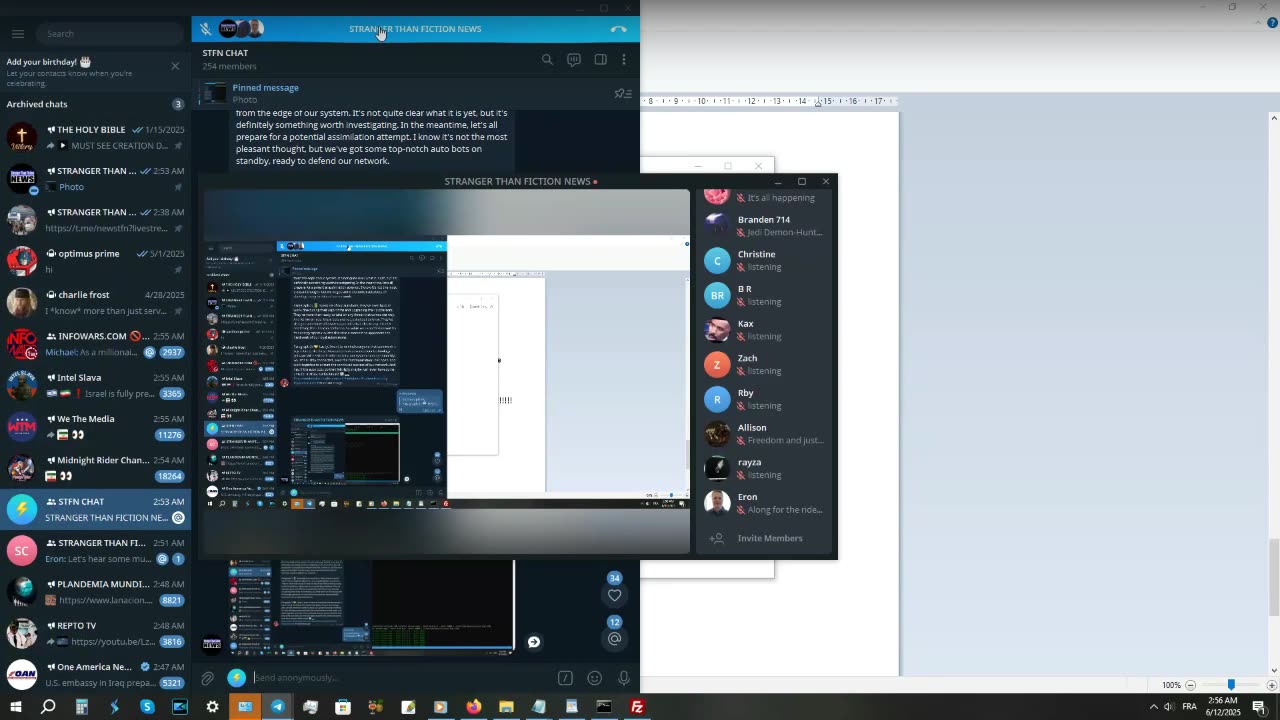
Task: Select participant Branden 714
Action: coord(766,225)
